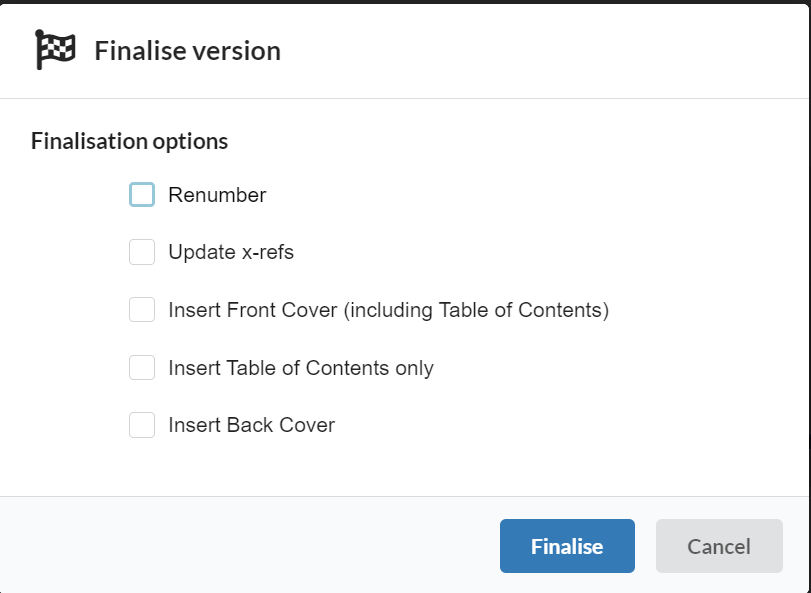811x593 pixels.
Task: Click the Update x-refs label text
Action: 231,252
